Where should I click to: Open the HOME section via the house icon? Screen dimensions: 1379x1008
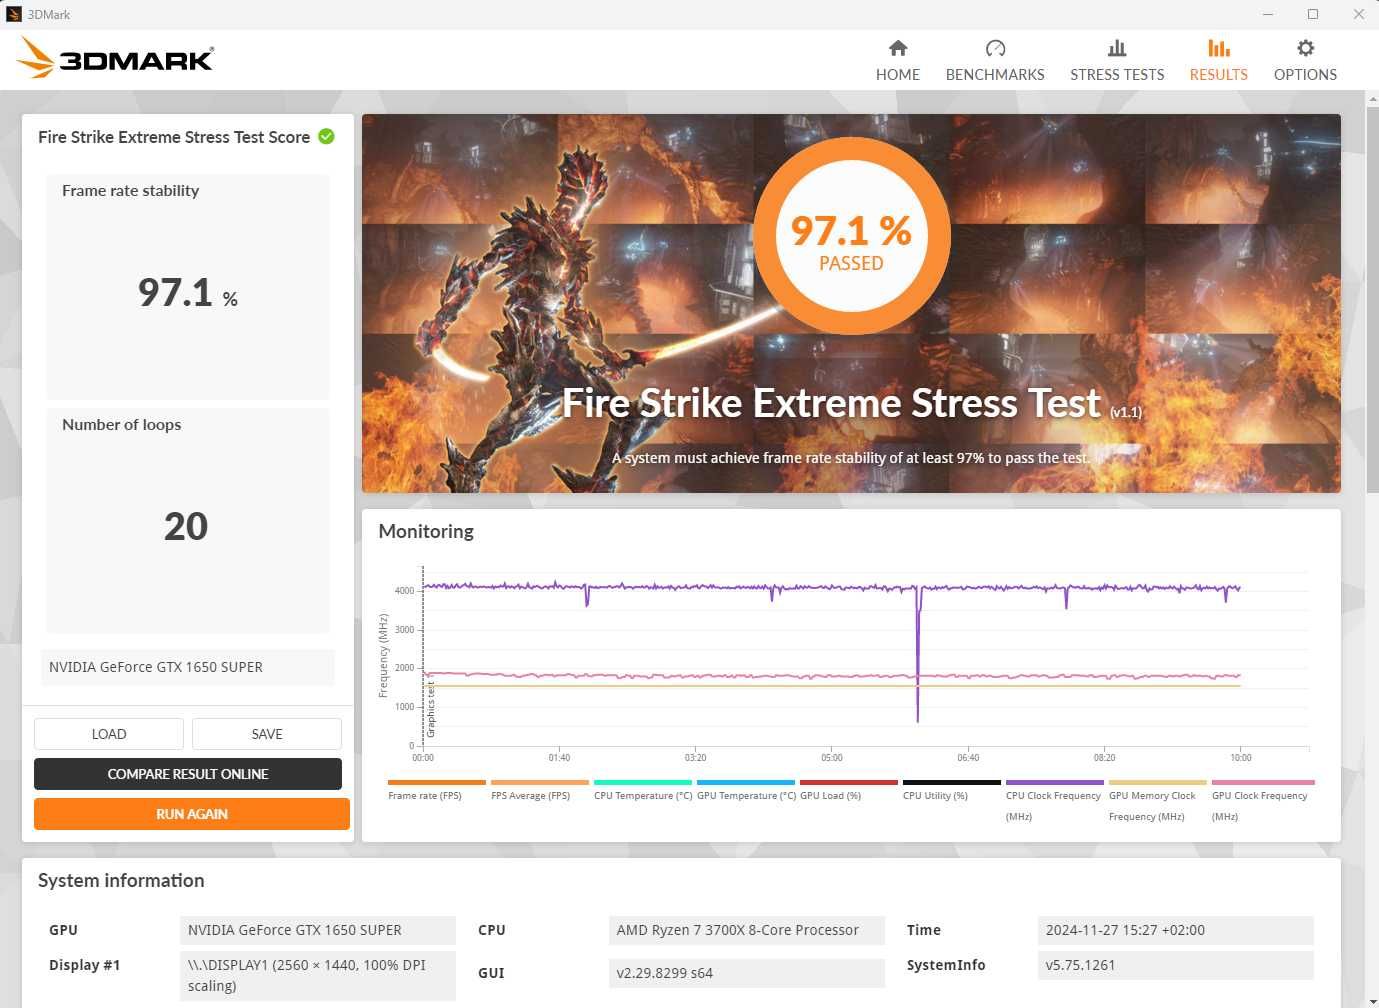tap(898, 48)
